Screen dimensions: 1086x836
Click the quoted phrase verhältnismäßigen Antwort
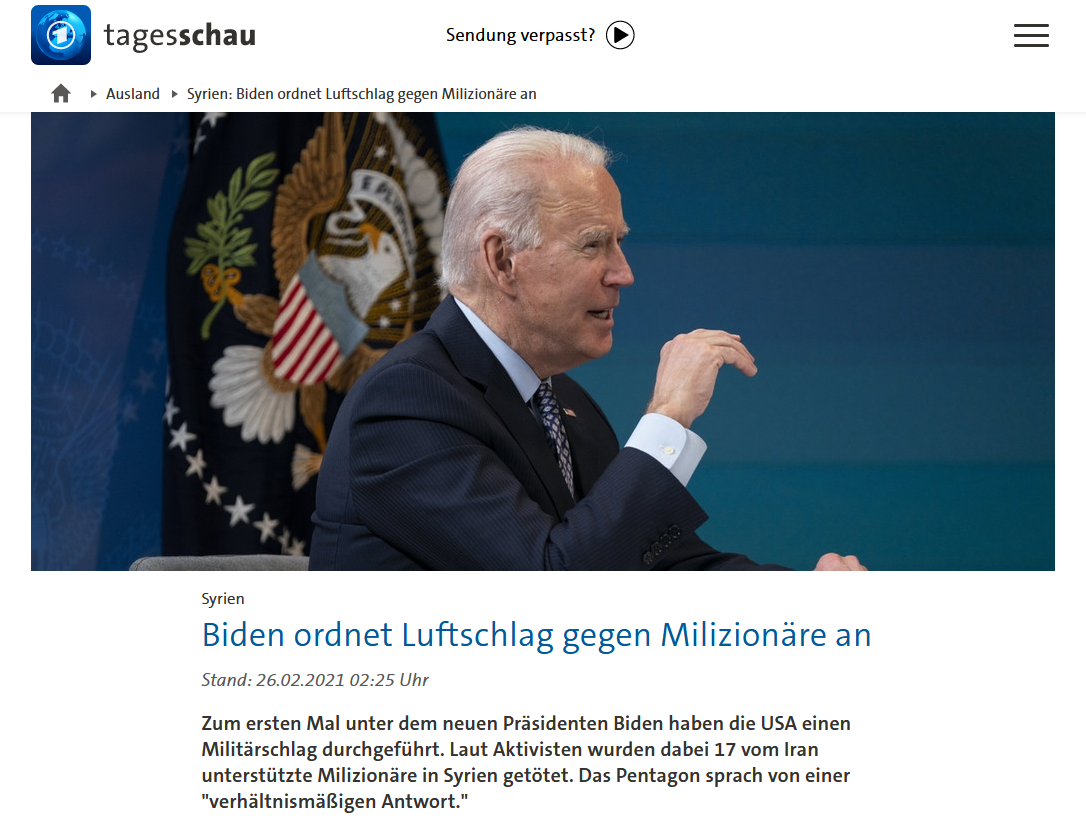(335, 801)
